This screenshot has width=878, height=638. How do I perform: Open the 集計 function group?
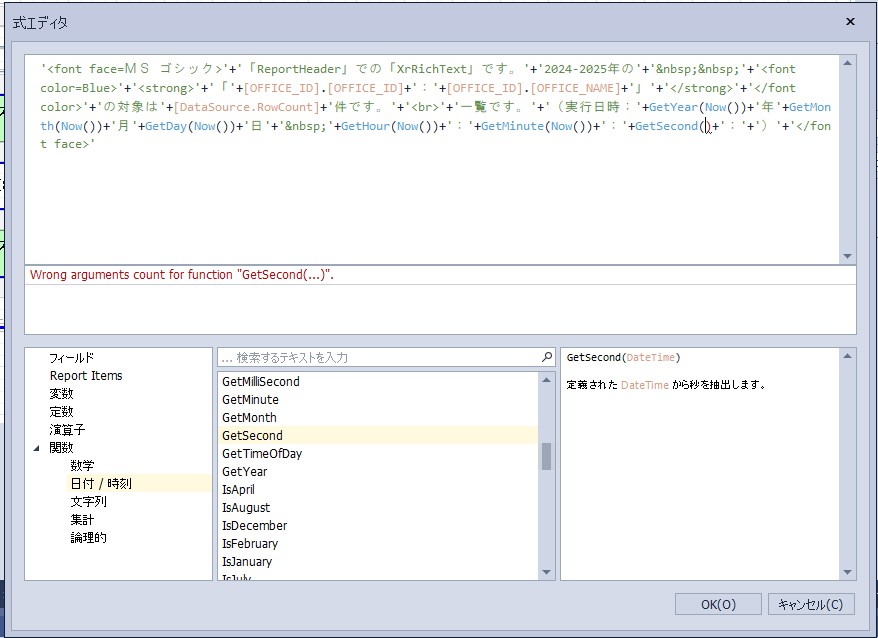(82, 519)
